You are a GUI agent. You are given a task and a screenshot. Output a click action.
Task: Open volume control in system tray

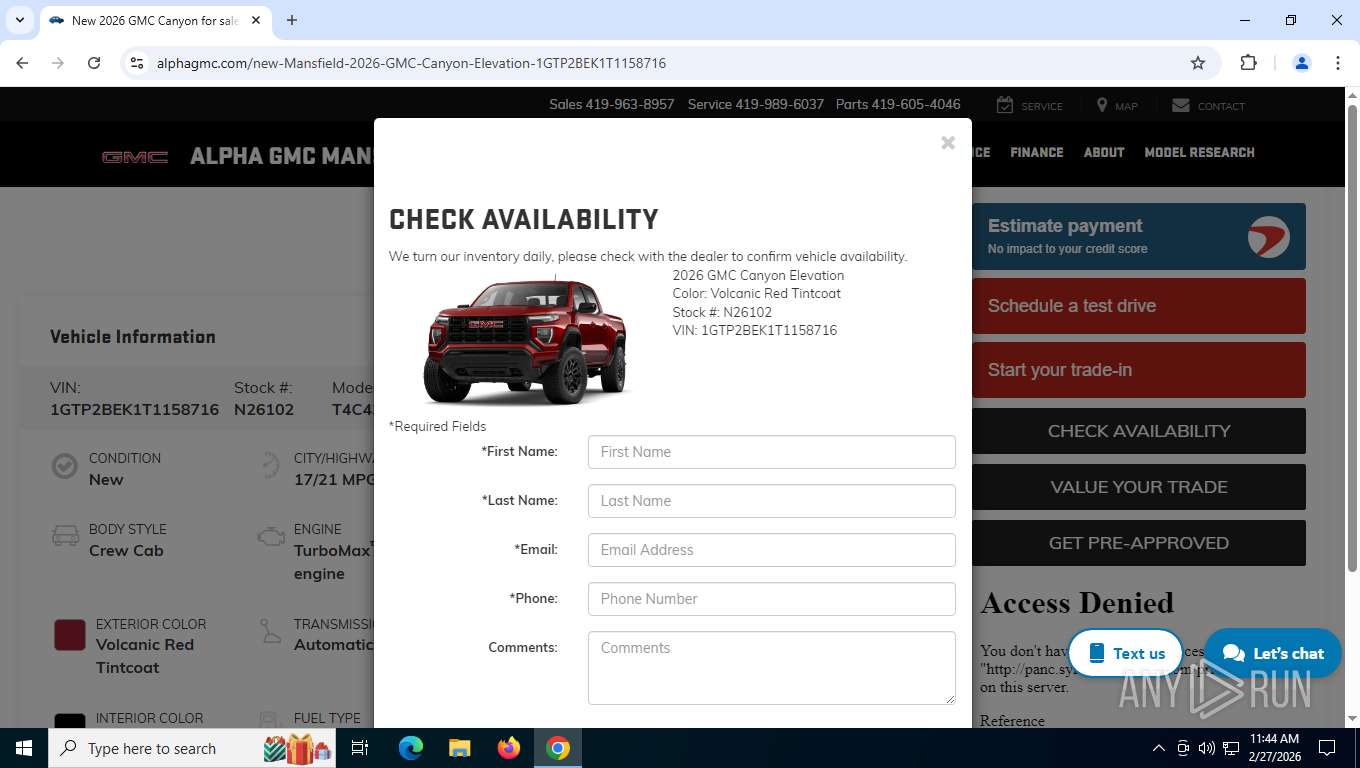click(x=1207, y=748)
